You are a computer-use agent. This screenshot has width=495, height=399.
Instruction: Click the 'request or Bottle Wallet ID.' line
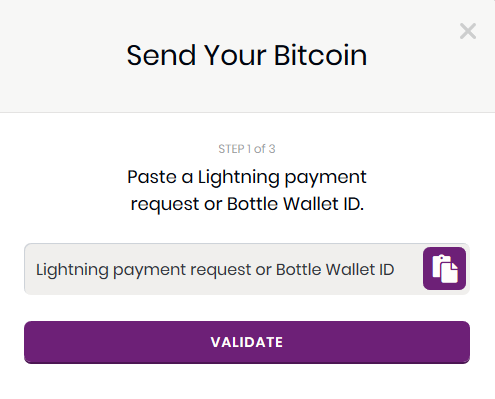(x=247, y=204)
